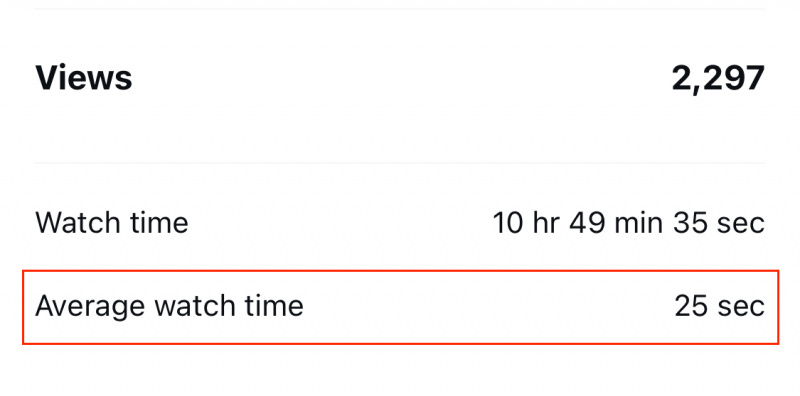Click the 49 min portion of watch time
The height and width of the screenshot is (396, 800).
coord(616,222)
